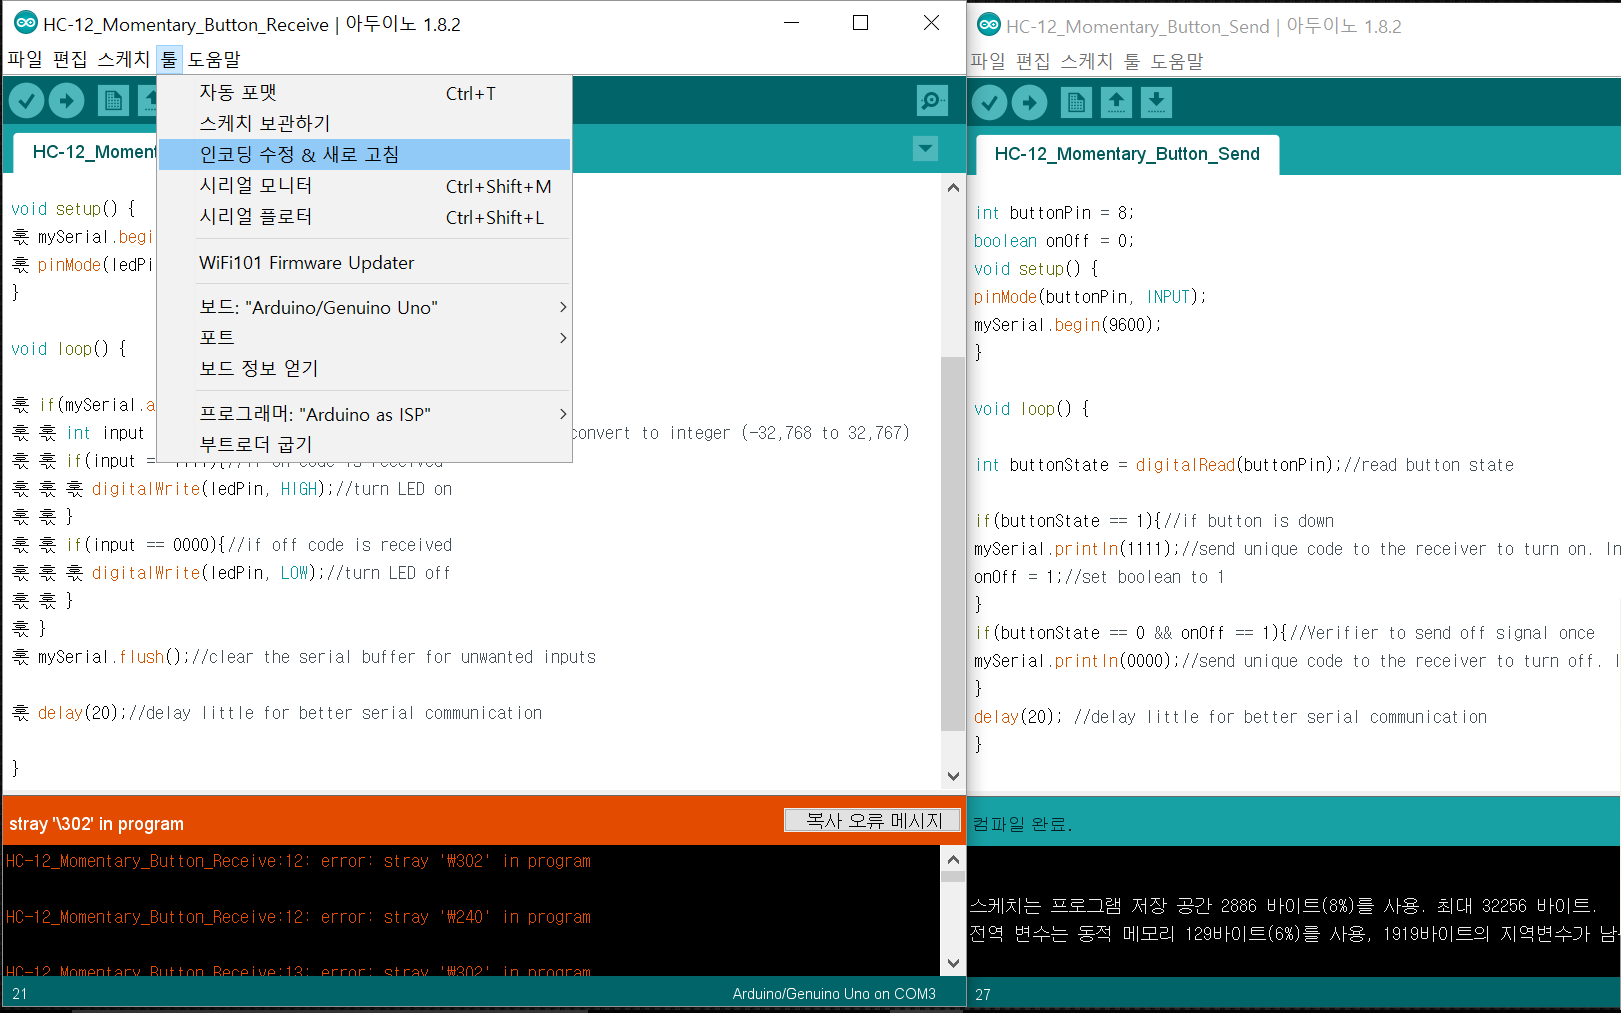1621x1013 pixels.
Task: Select 부트로더 굽기 menu entry
Action: [x=364, y=444]
